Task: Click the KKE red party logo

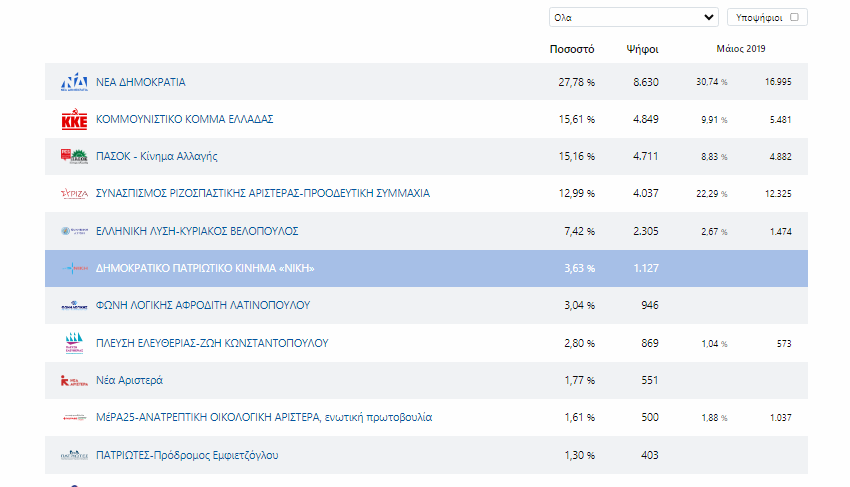Action: click(74, 119)
